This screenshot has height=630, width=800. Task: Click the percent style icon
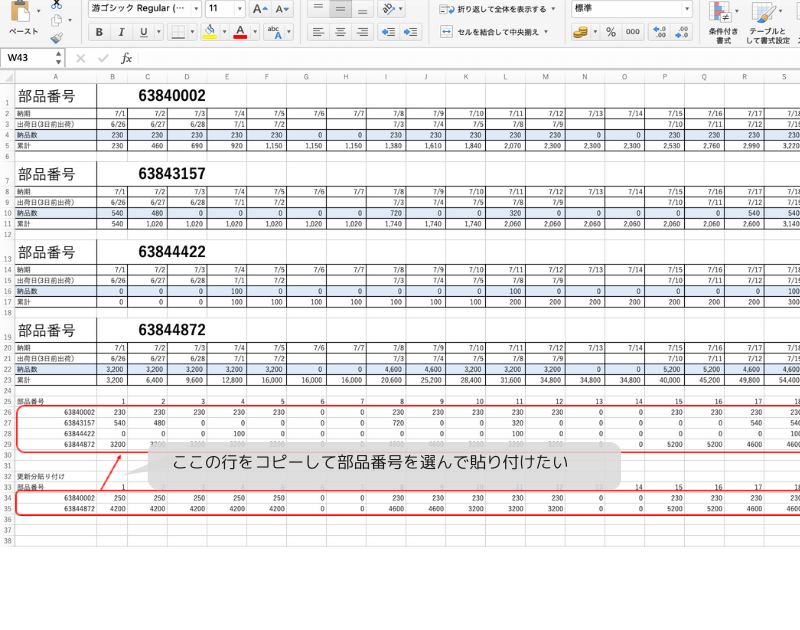tap(610, 32)
